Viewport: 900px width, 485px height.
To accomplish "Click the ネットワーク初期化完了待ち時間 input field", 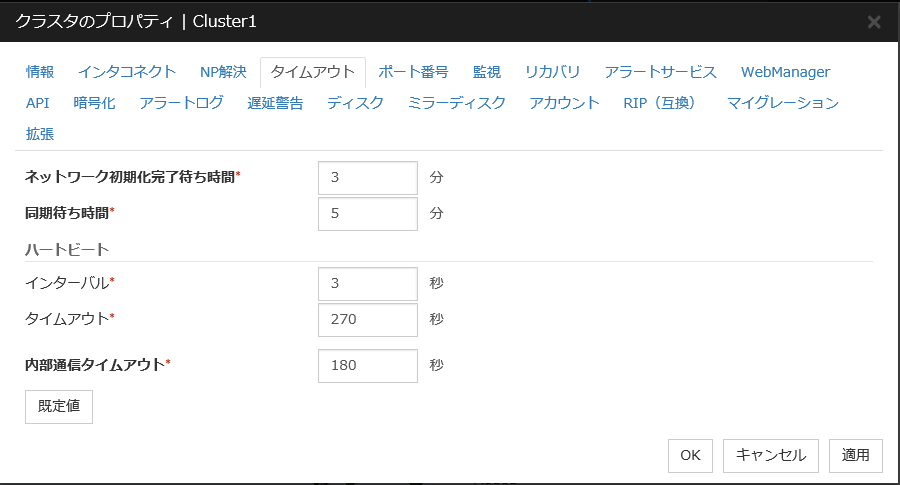I will (367, 178).
